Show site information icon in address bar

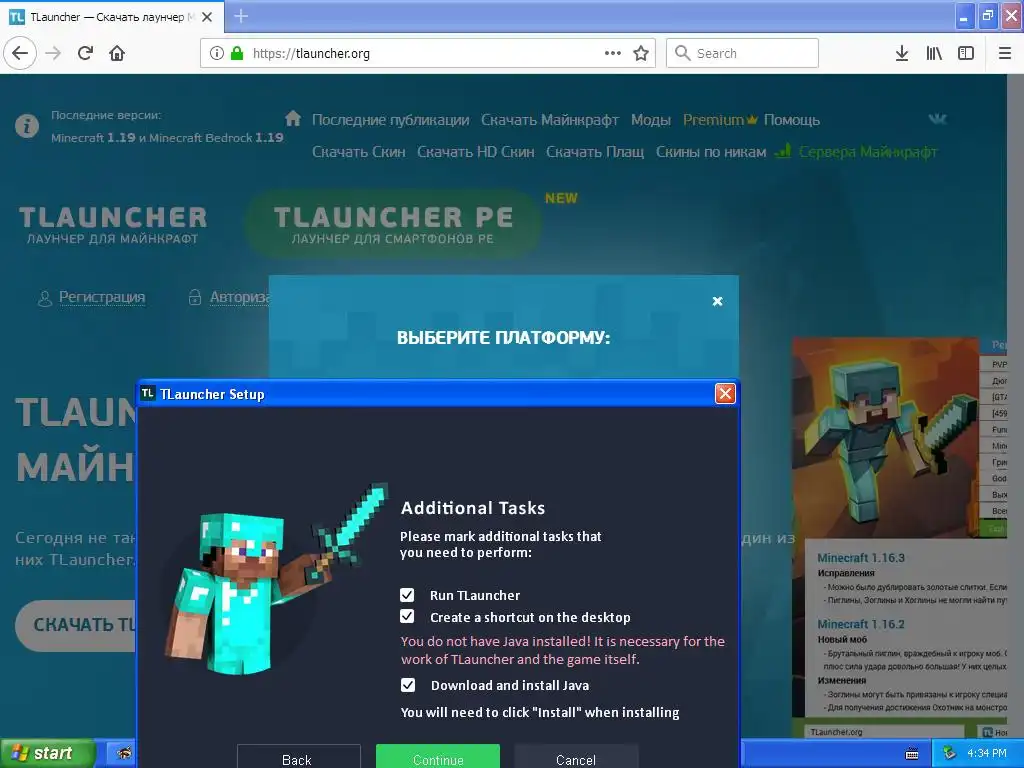217,54
